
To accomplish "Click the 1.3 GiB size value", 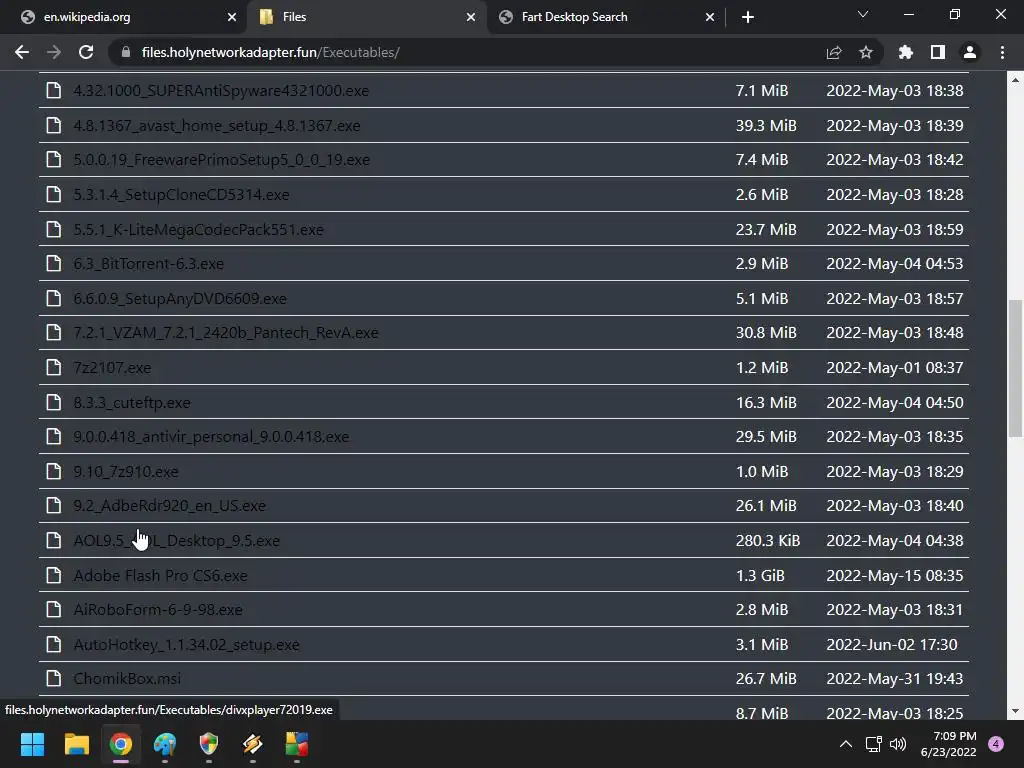I will [760, 575].
